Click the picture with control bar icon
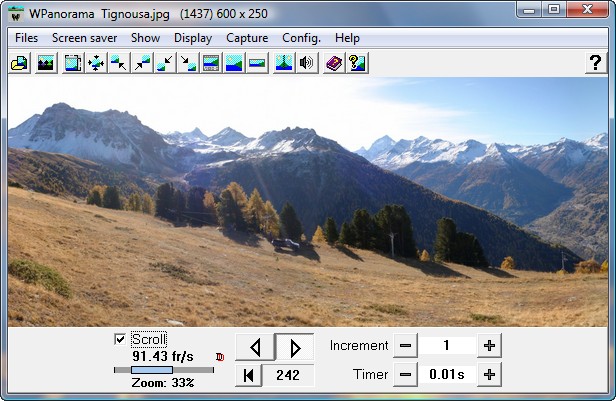Image resolution: width=616 pixels, height=401 pixels. [x=211, y=63]
